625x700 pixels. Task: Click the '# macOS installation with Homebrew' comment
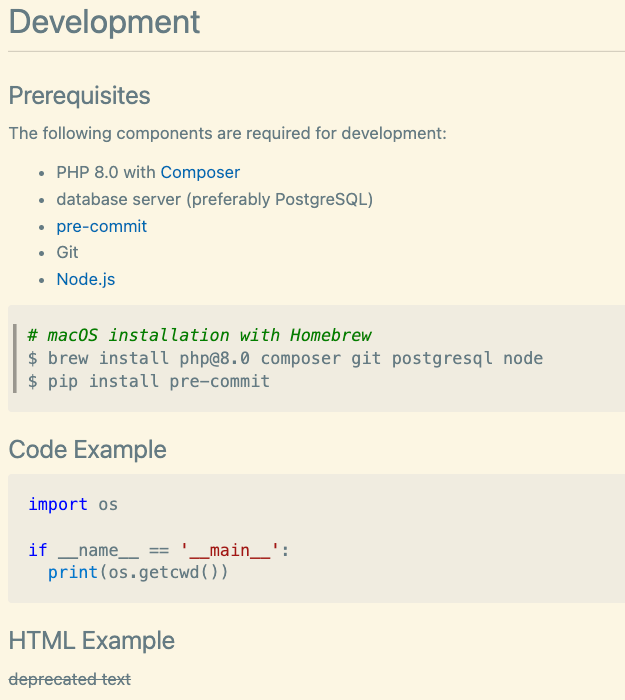click(200, 335)
